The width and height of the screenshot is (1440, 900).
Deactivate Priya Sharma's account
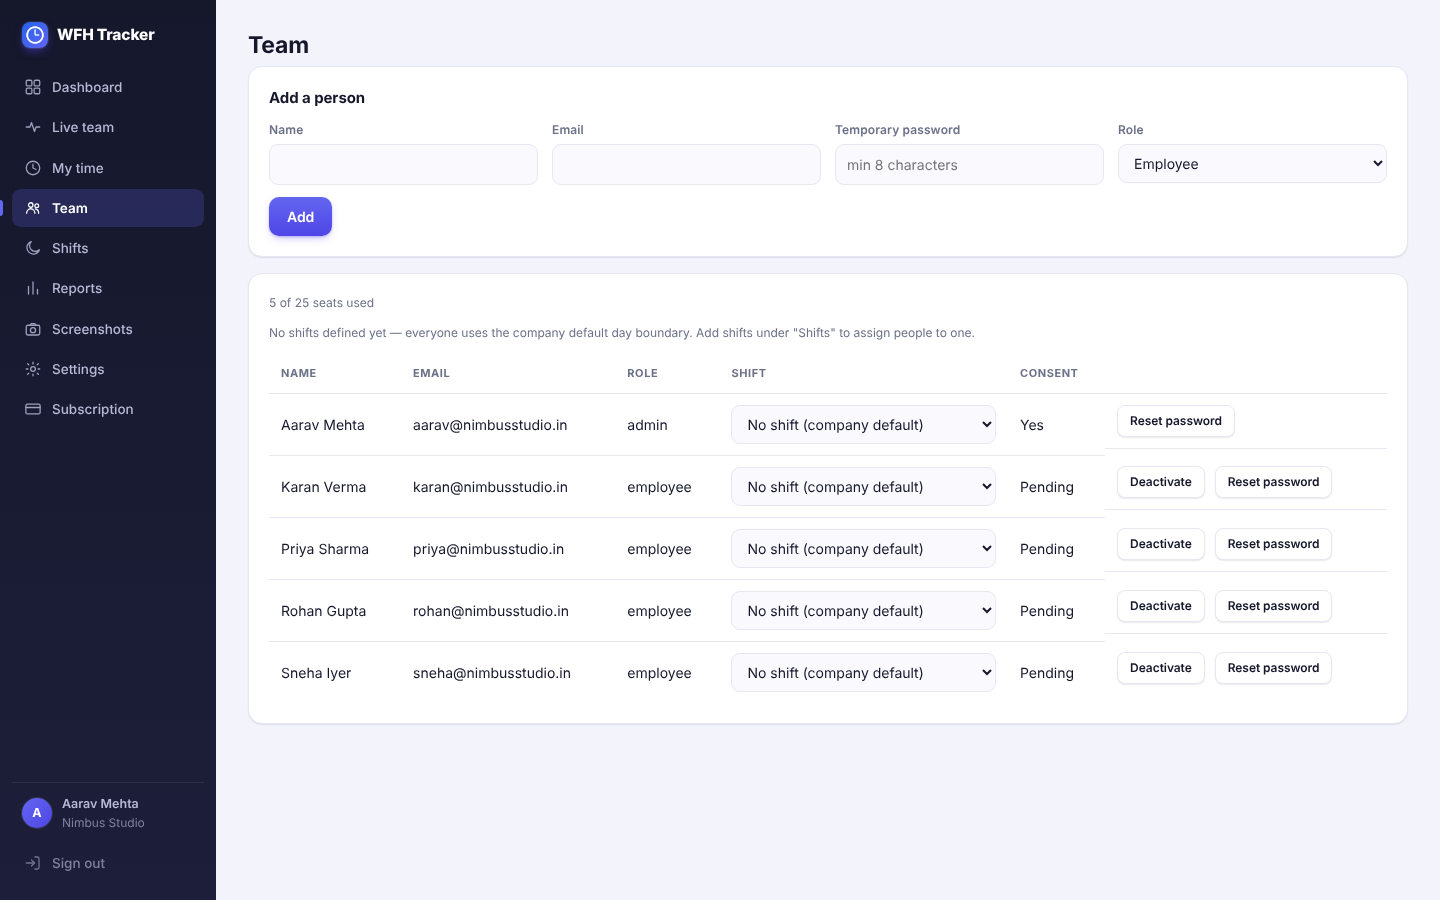pos(1160,544)
